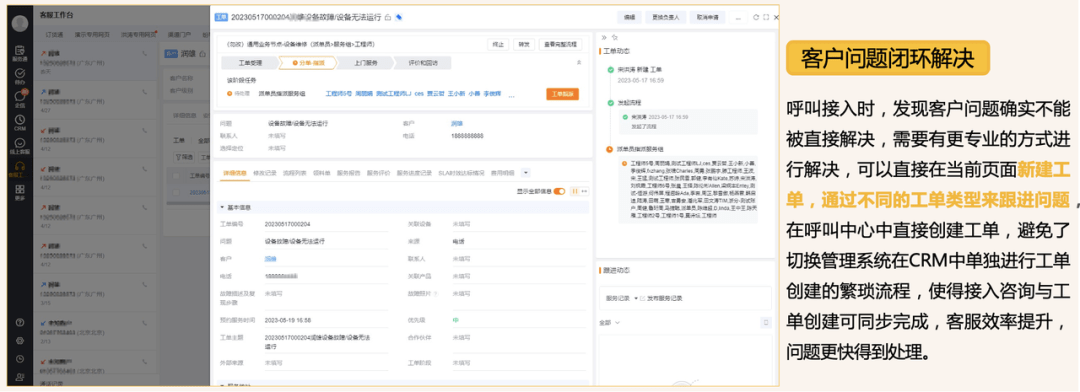Click the help question-mark icon in sidebar bottom
The height and width of the screenshot is (392, 1080).
coord(20,322)
